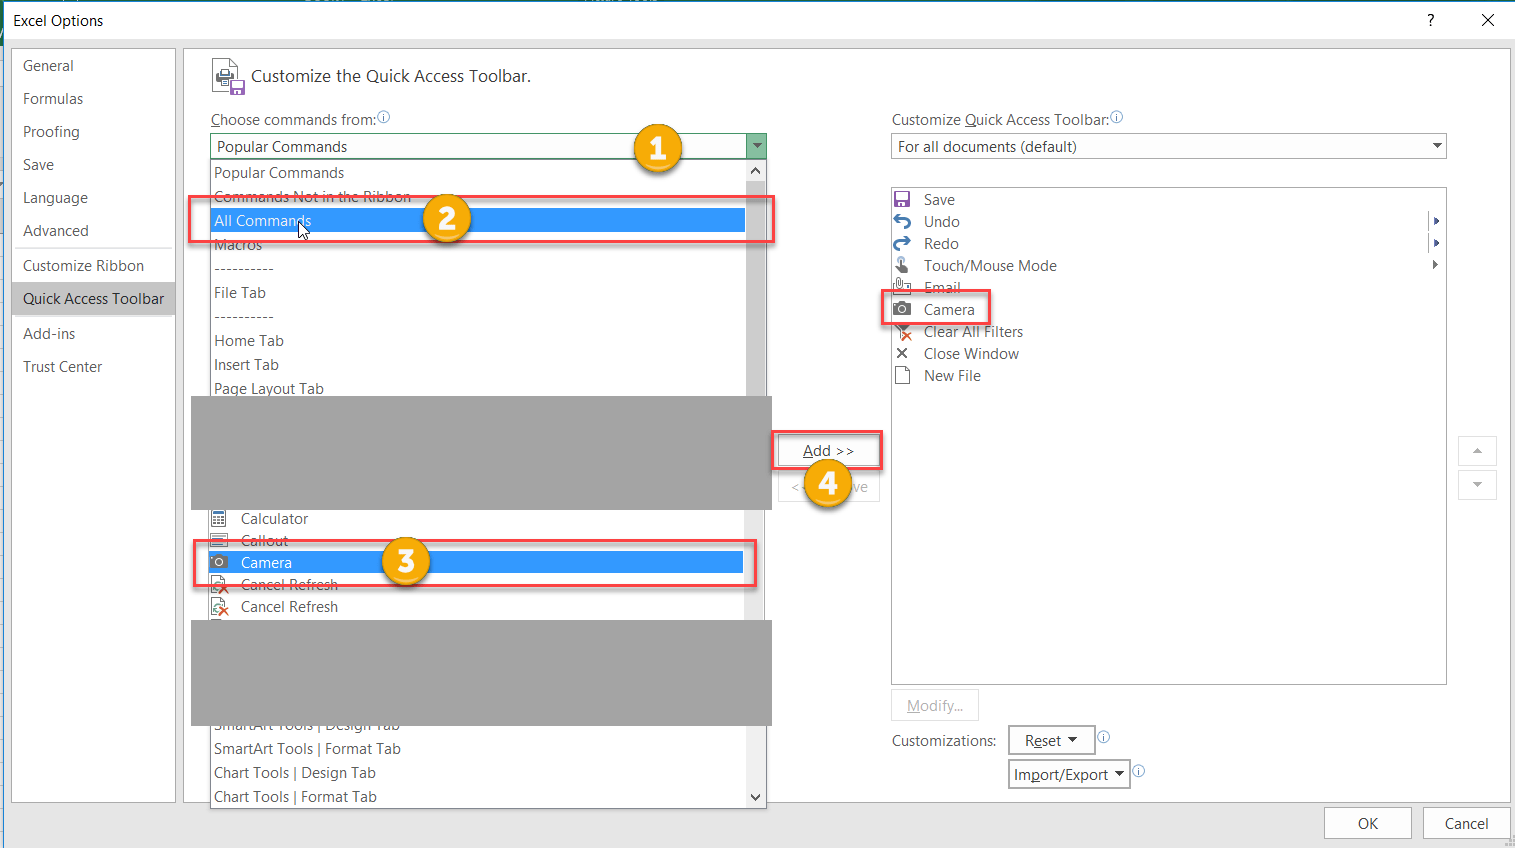Select Clear All Filters in toolbar list
The width and height of the screenshot is (1515, 848).
(1168, 331)
